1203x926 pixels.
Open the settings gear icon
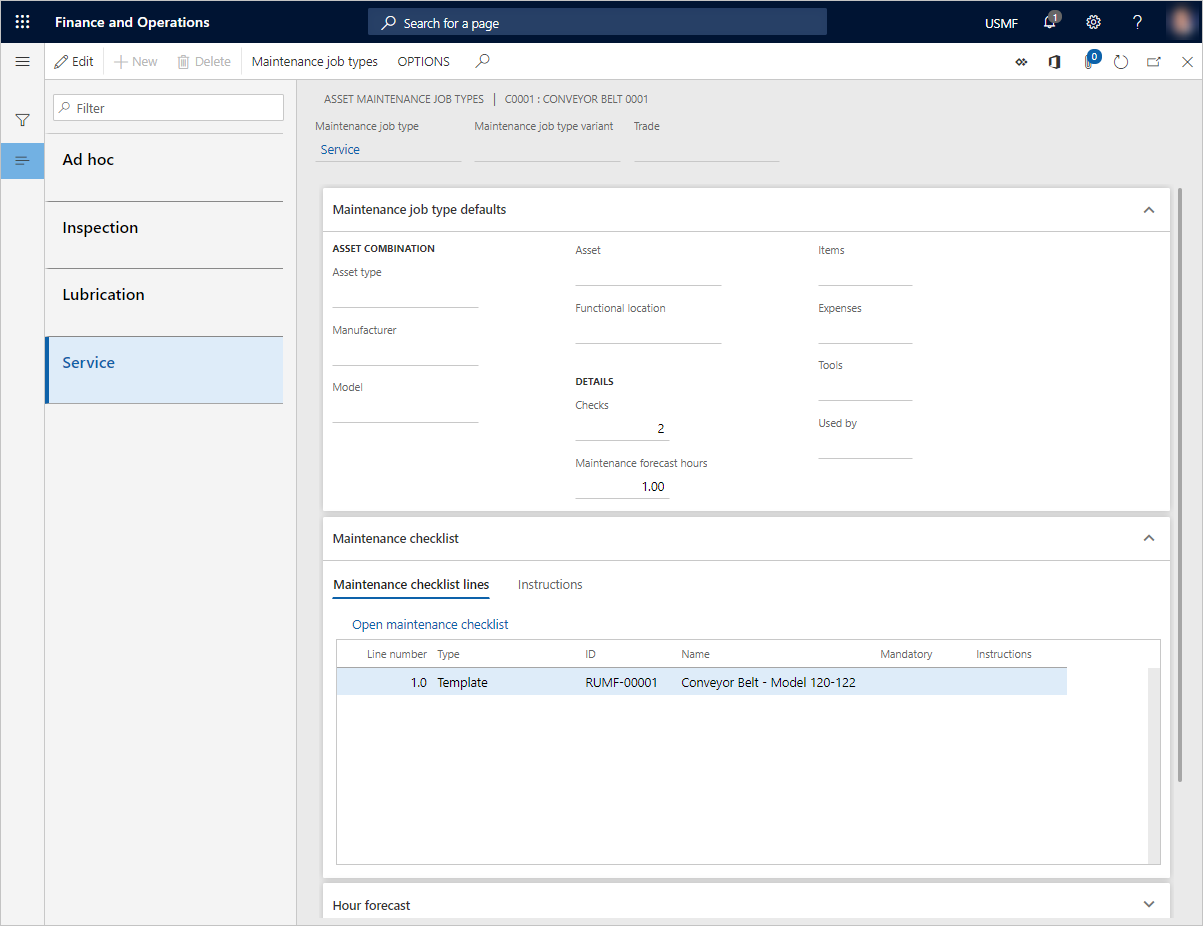[x=1093, y=22]
